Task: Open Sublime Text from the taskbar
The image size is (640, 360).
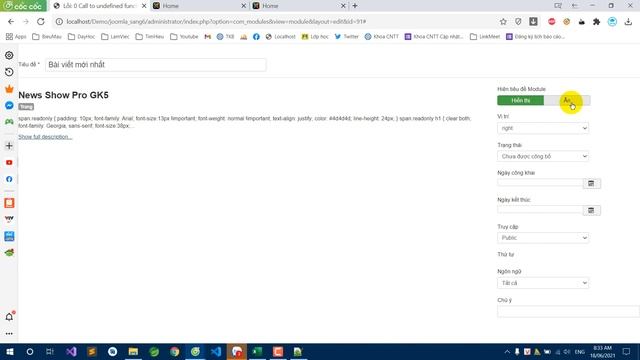Action: tap(92, 351)
